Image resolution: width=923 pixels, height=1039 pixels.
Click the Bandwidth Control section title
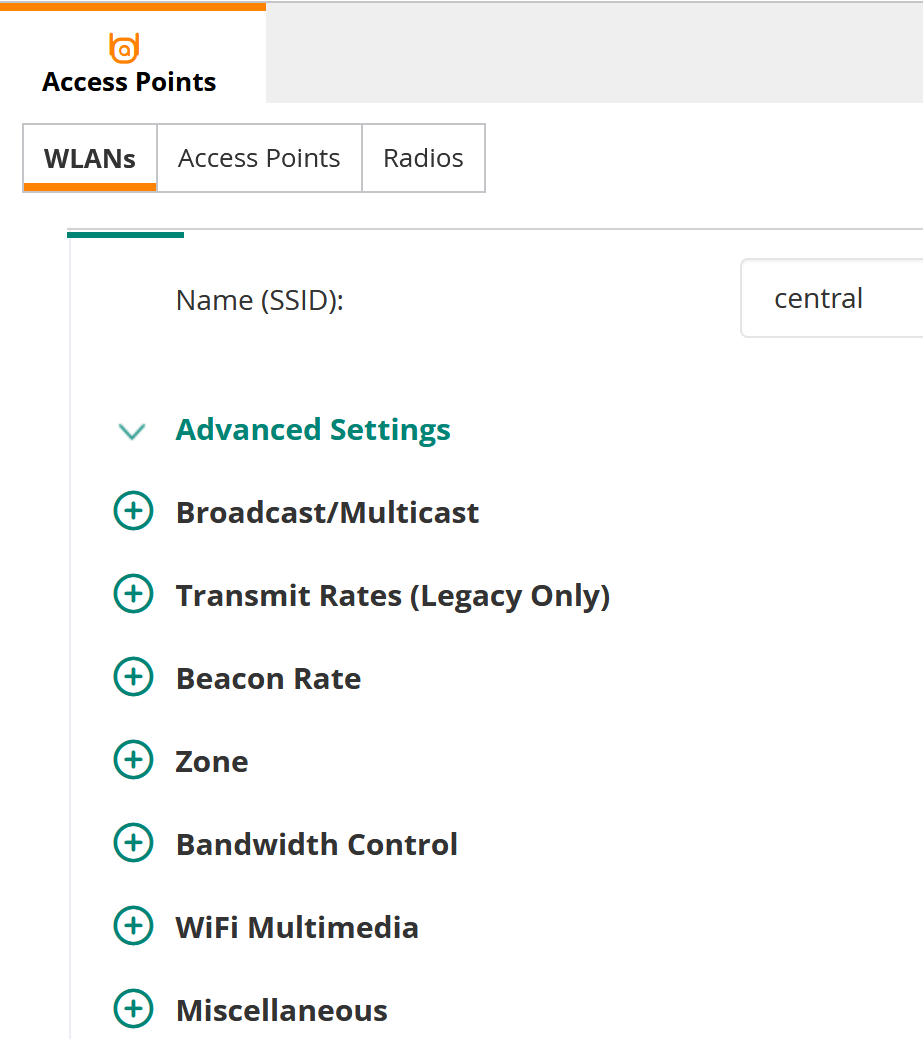tap(317, 845)
